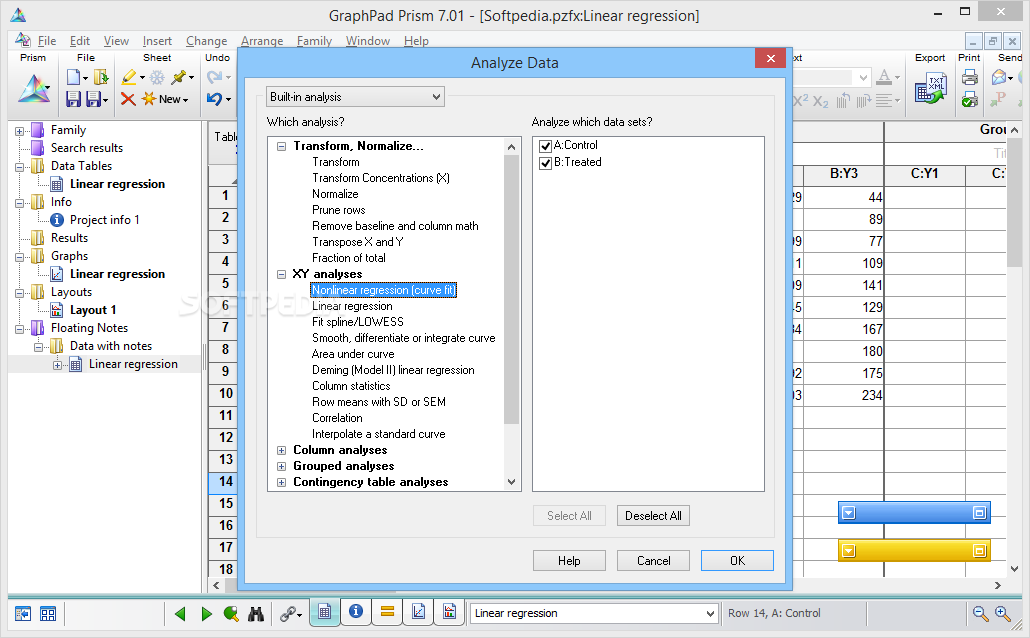Open the Arrange menu
The height and width of the screenshot is (638, 1030).
point(261,41)
